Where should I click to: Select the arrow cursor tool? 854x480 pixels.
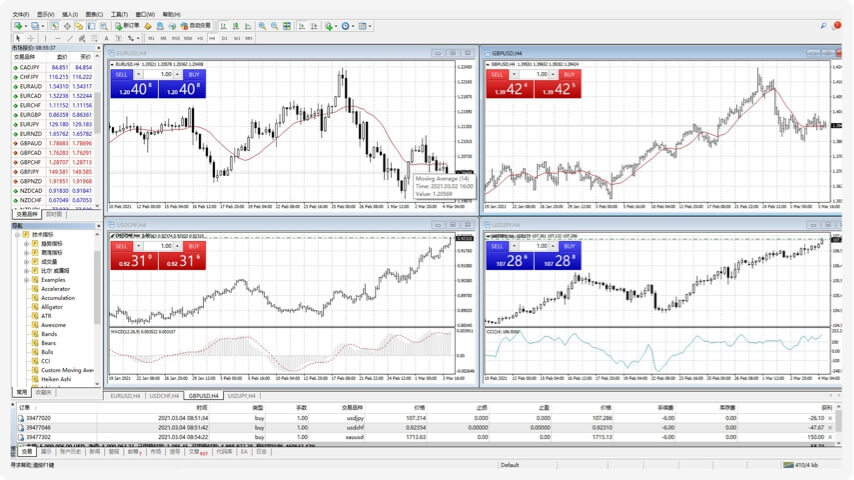pos(18,38)
